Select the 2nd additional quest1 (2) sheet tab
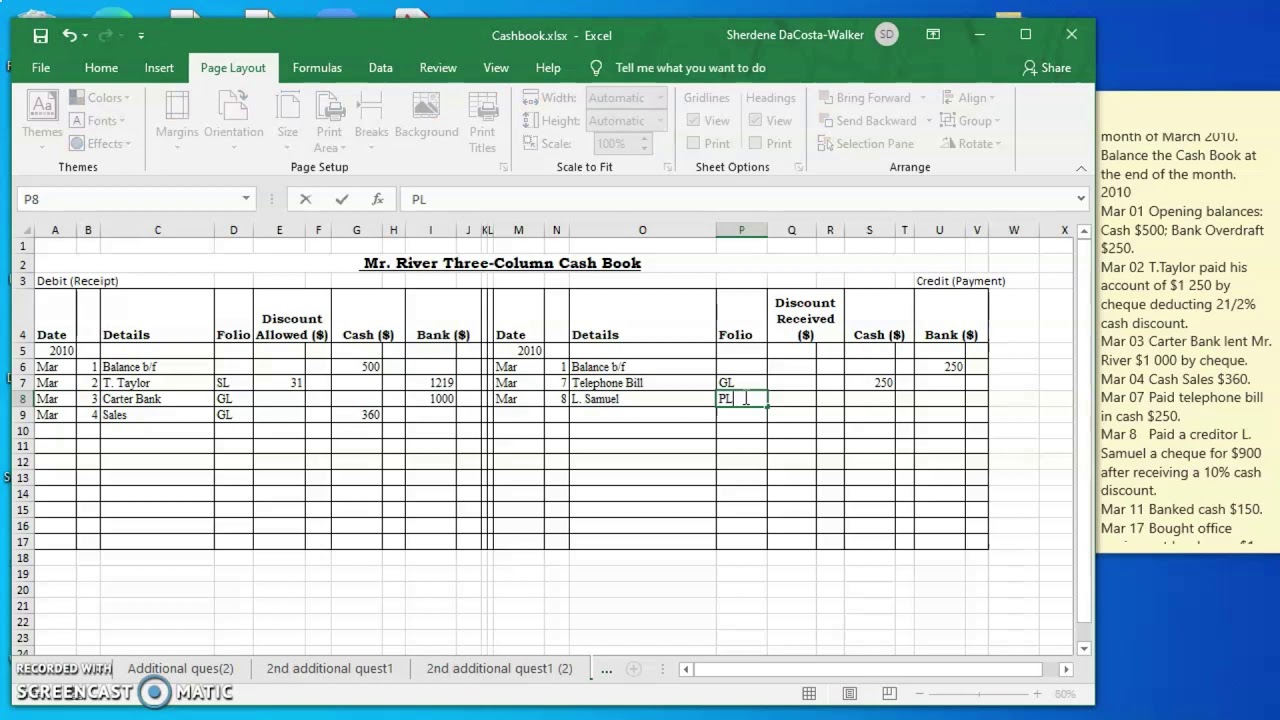Image resolution: width=1280 pixels, height=720 pixels. coord(499,668)
